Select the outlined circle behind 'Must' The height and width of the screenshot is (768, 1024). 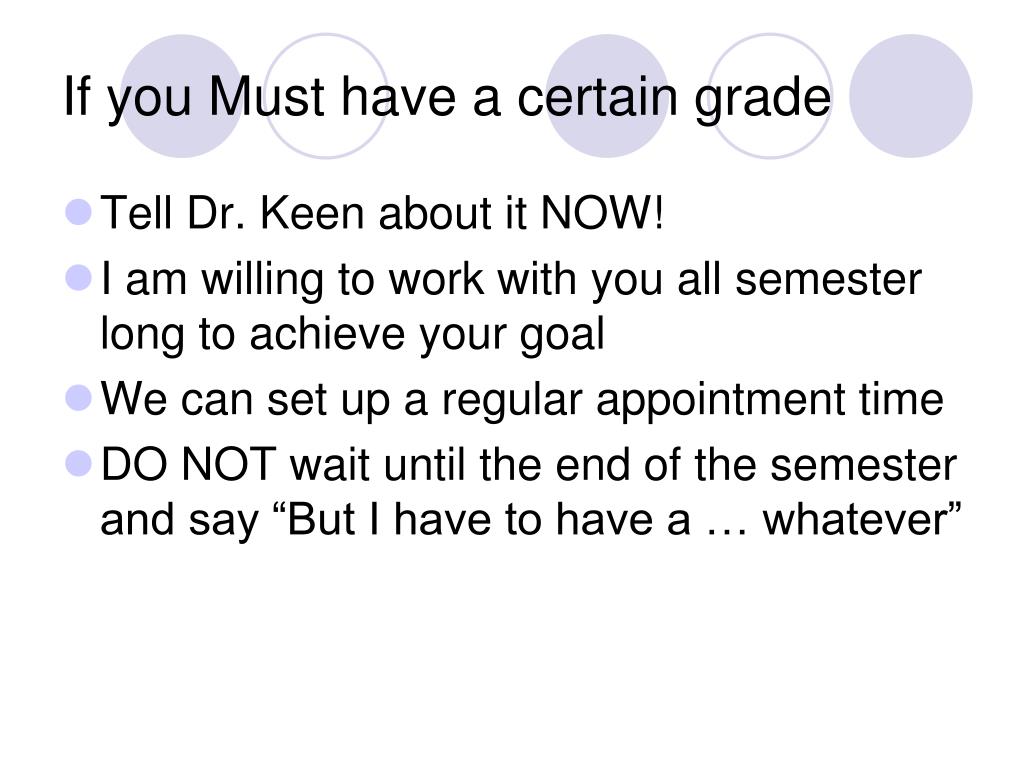pos(326,96)
